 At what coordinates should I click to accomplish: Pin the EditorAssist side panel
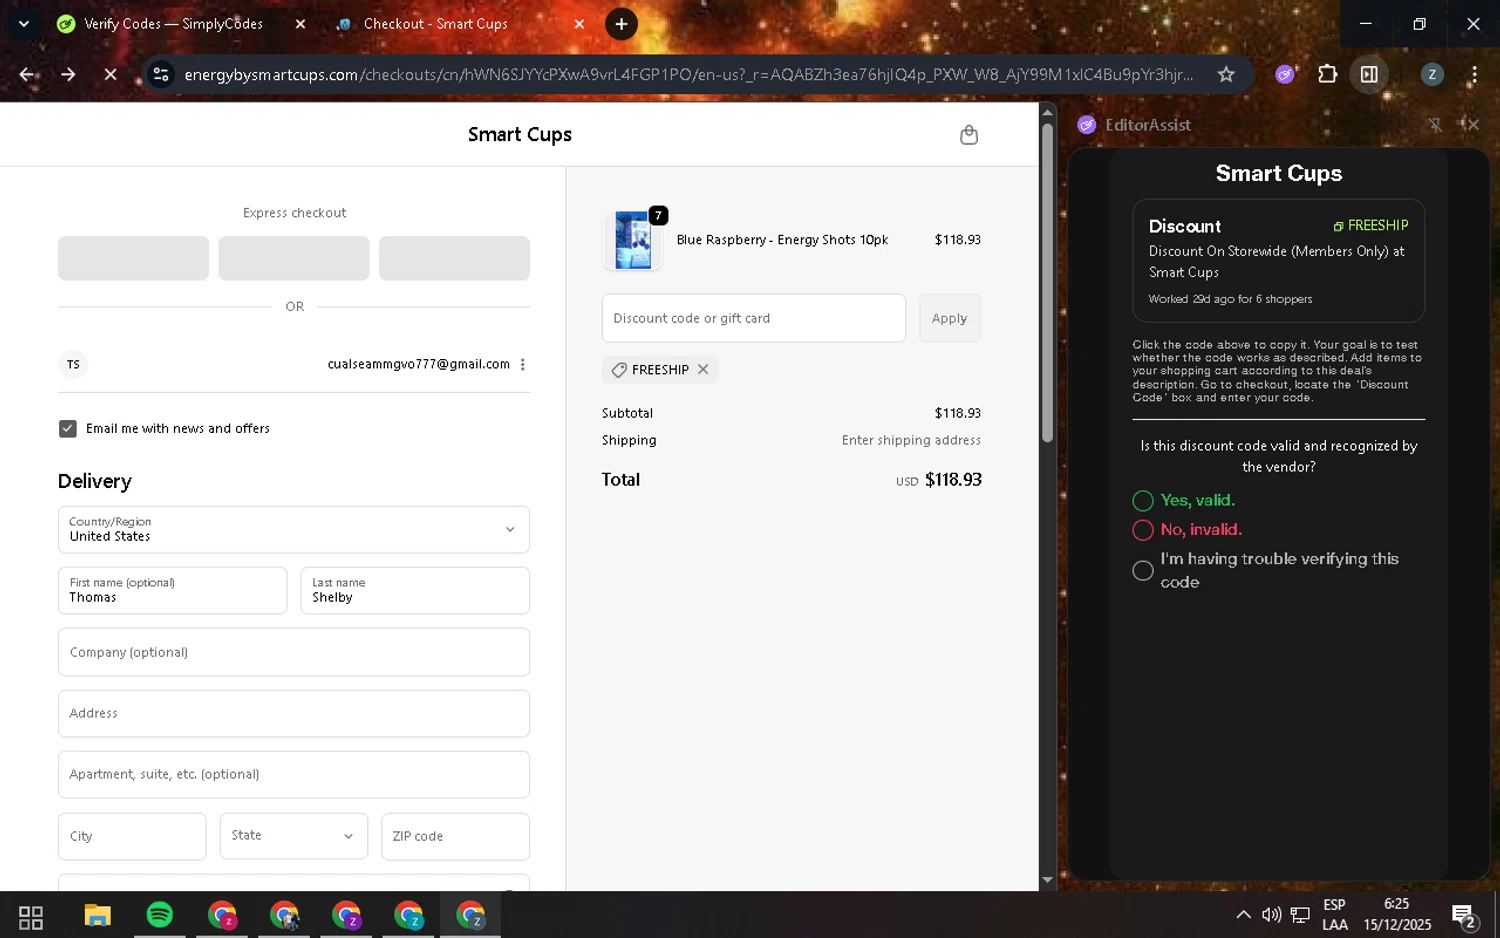1435,125
